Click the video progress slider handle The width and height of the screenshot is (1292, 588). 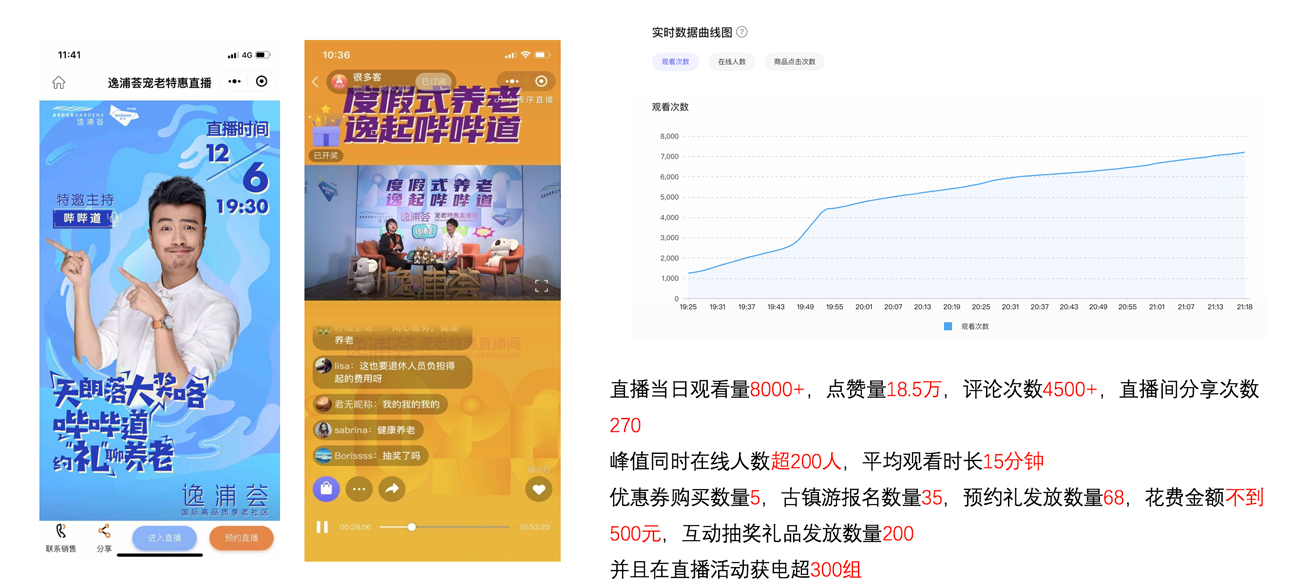point(411,527)
